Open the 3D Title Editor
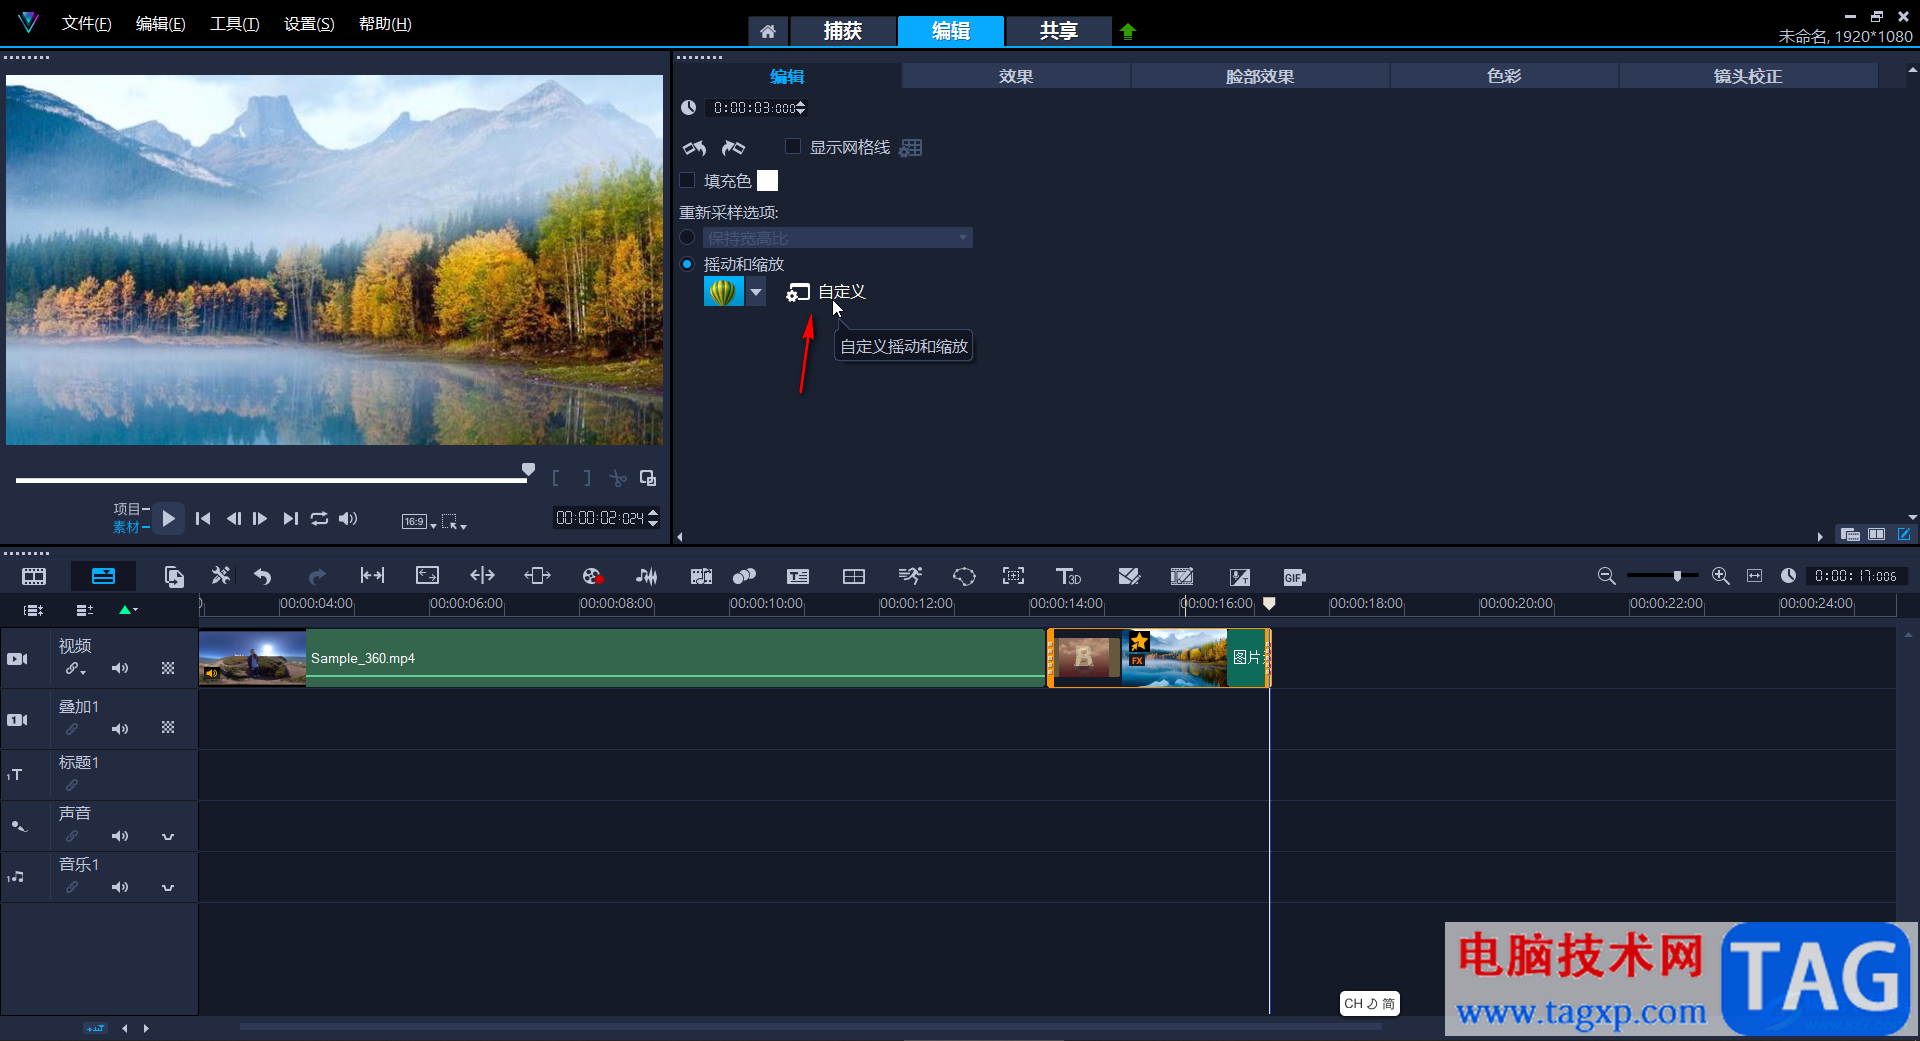Screen dimensions: 1920x1041 pyautogui.click(x=1068, y=576)
